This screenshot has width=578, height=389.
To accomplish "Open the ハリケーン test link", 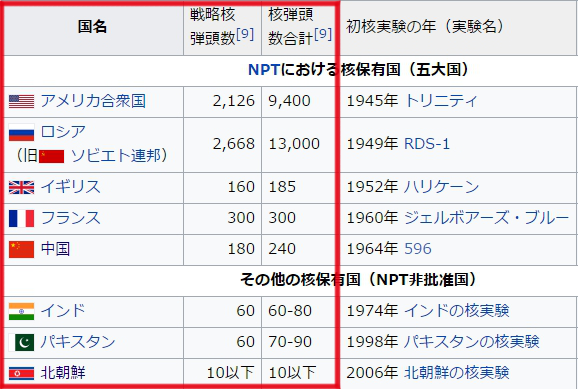I will point(441,187).
